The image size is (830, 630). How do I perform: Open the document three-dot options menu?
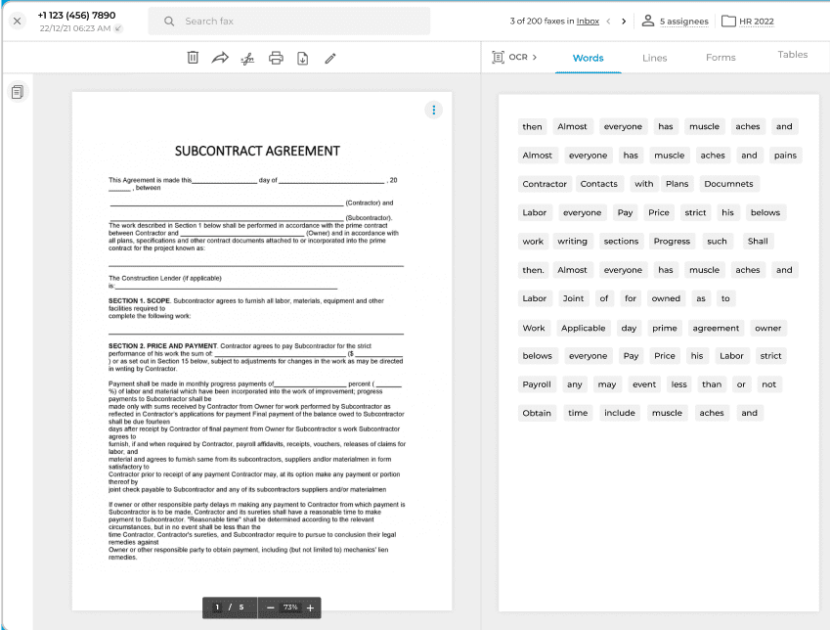pos(433,110)
